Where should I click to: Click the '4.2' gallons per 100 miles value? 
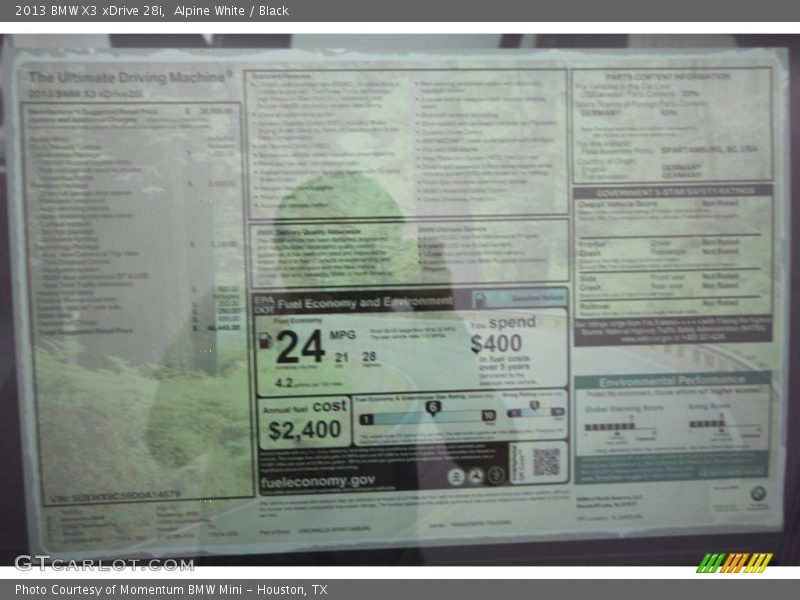pyautogui.click(x=284, y=383)
